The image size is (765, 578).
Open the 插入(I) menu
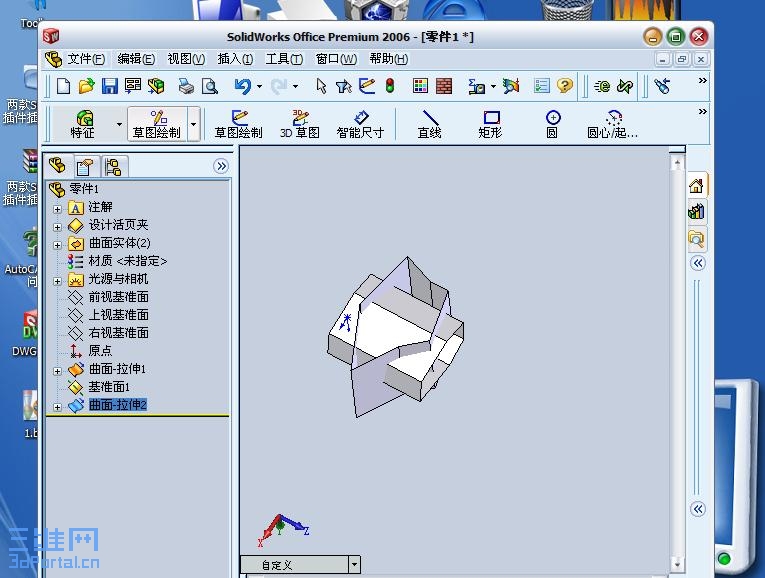[x=235, y=59]
